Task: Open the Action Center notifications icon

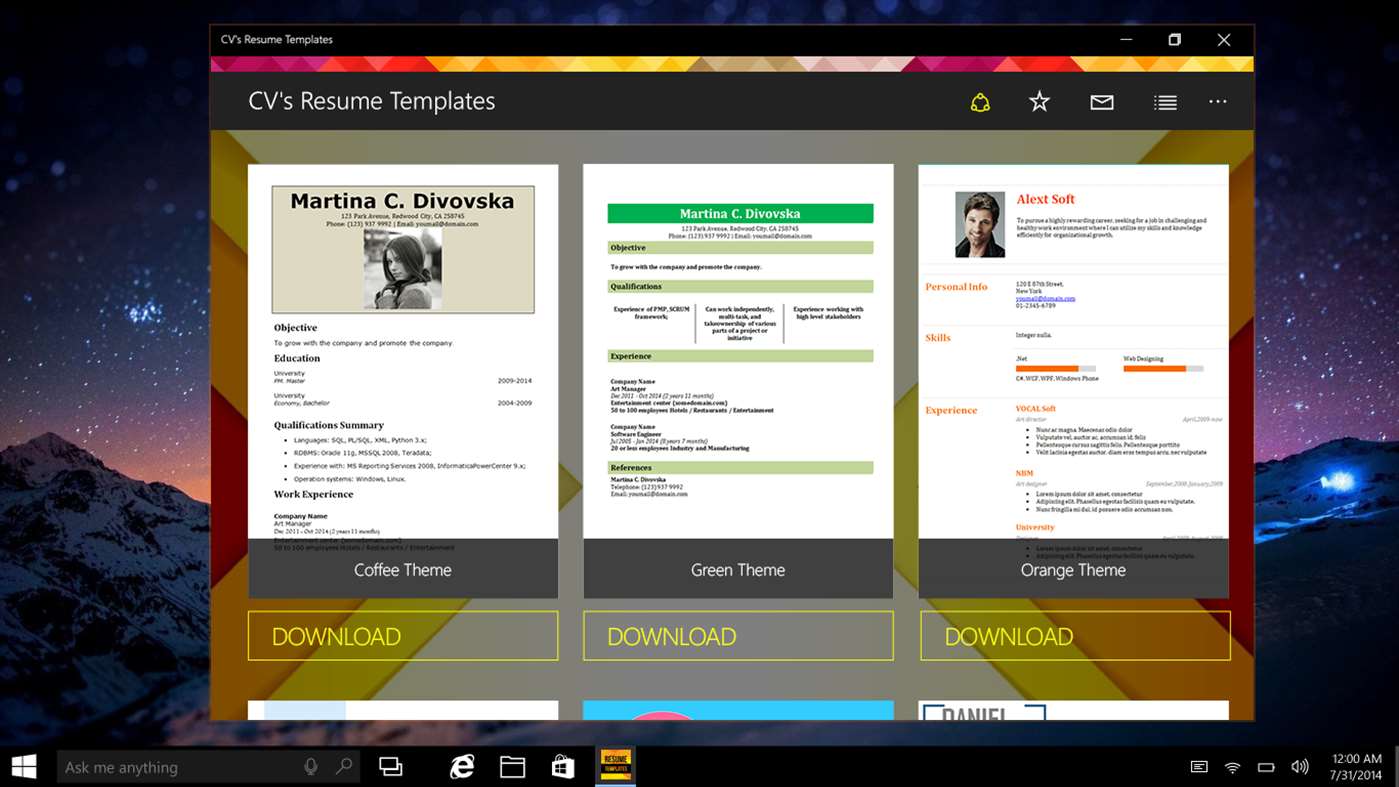Action: [1199, 767]
